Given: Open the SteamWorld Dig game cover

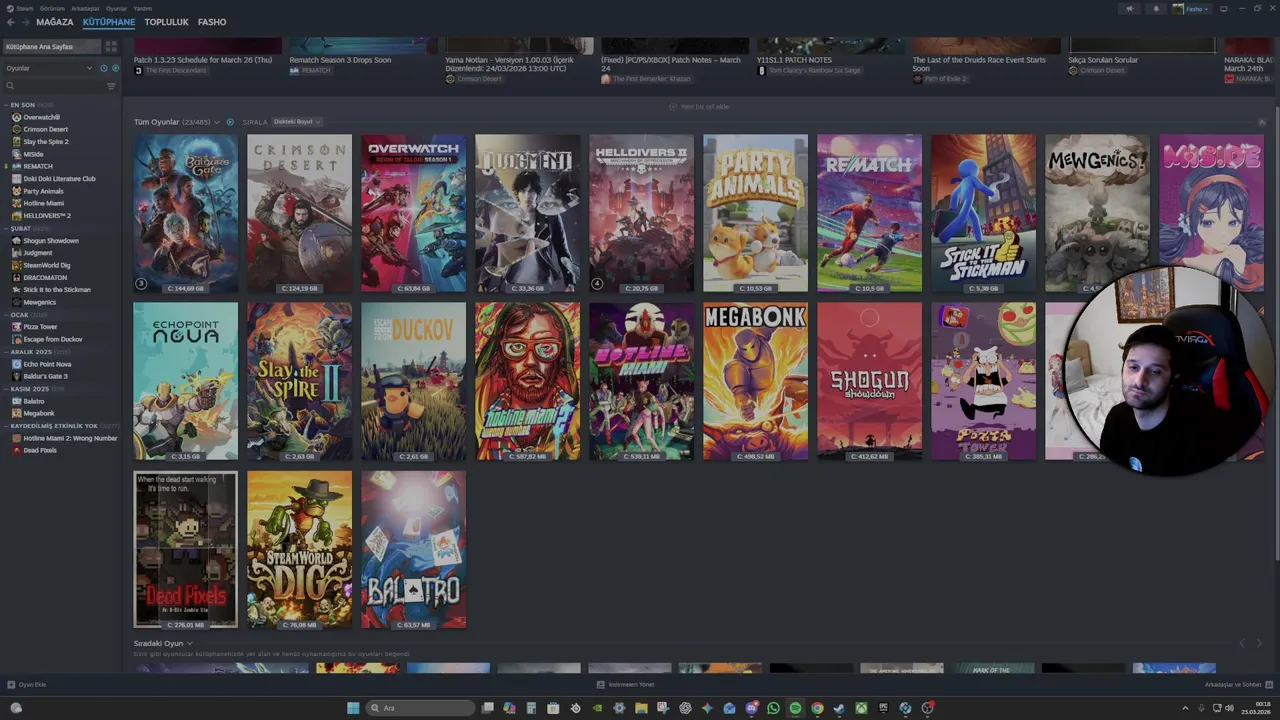Looking at the screenshot, I should [300, 550].
